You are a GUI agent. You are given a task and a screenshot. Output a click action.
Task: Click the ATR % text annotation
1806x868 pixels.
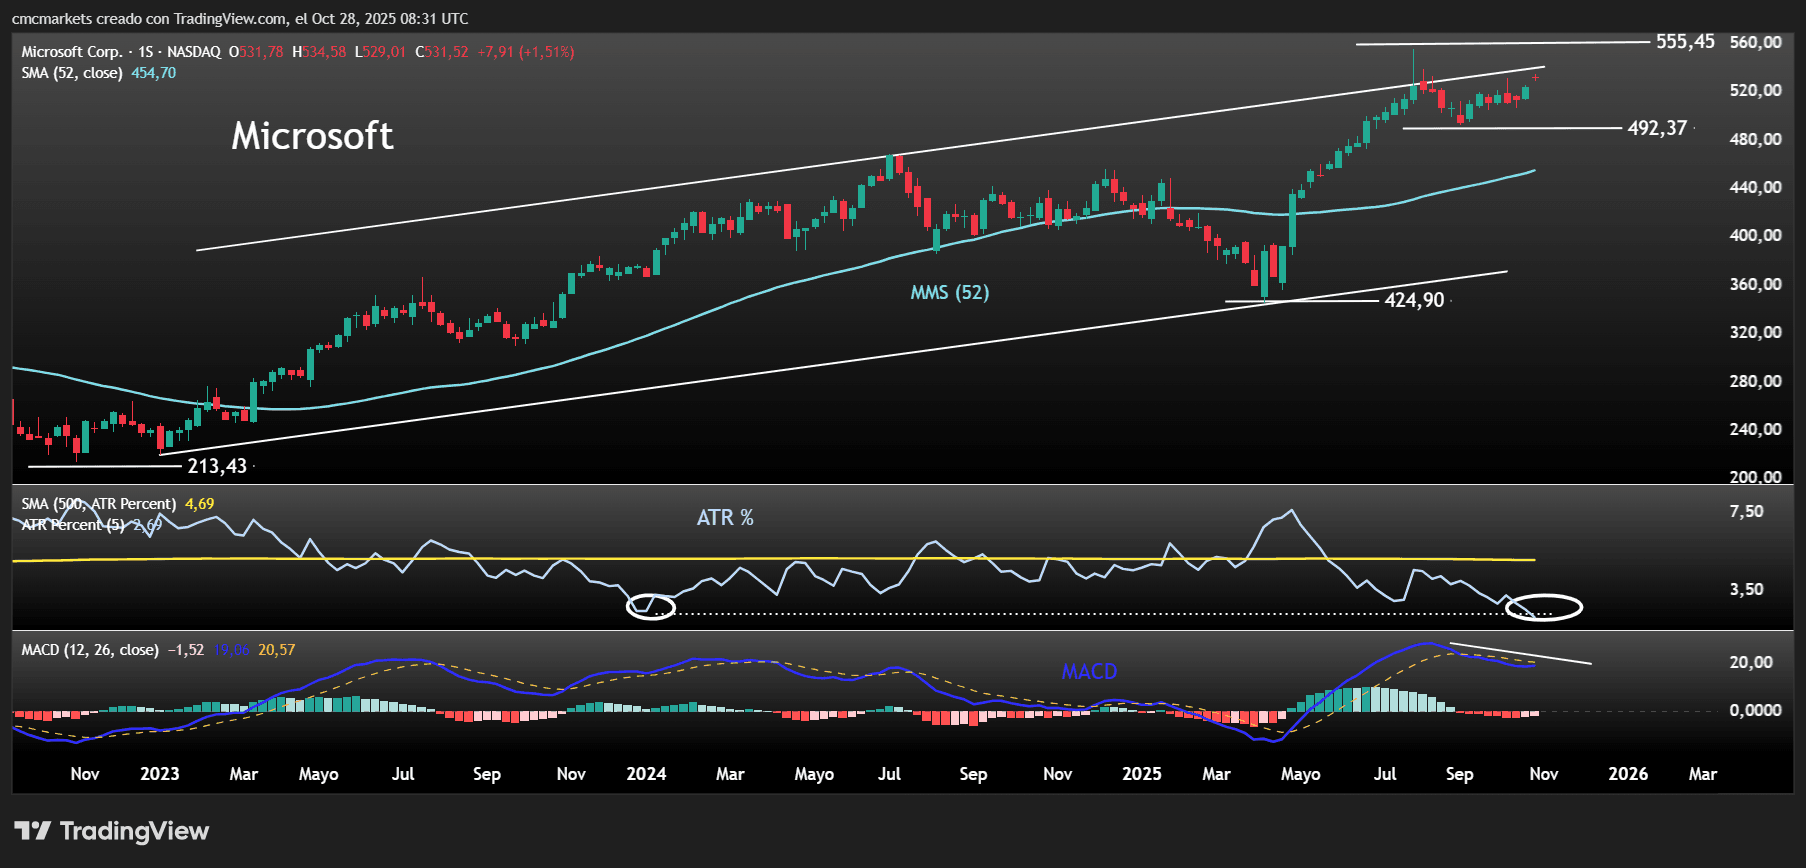click(725, 518)
